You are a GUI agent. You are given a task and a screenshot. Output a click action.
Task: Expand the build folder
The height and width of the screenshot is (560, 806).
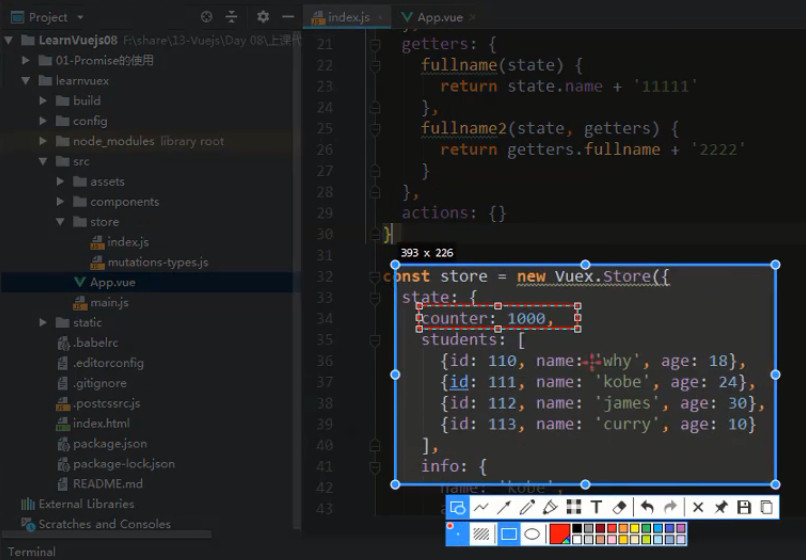click(x=43, y=101)
